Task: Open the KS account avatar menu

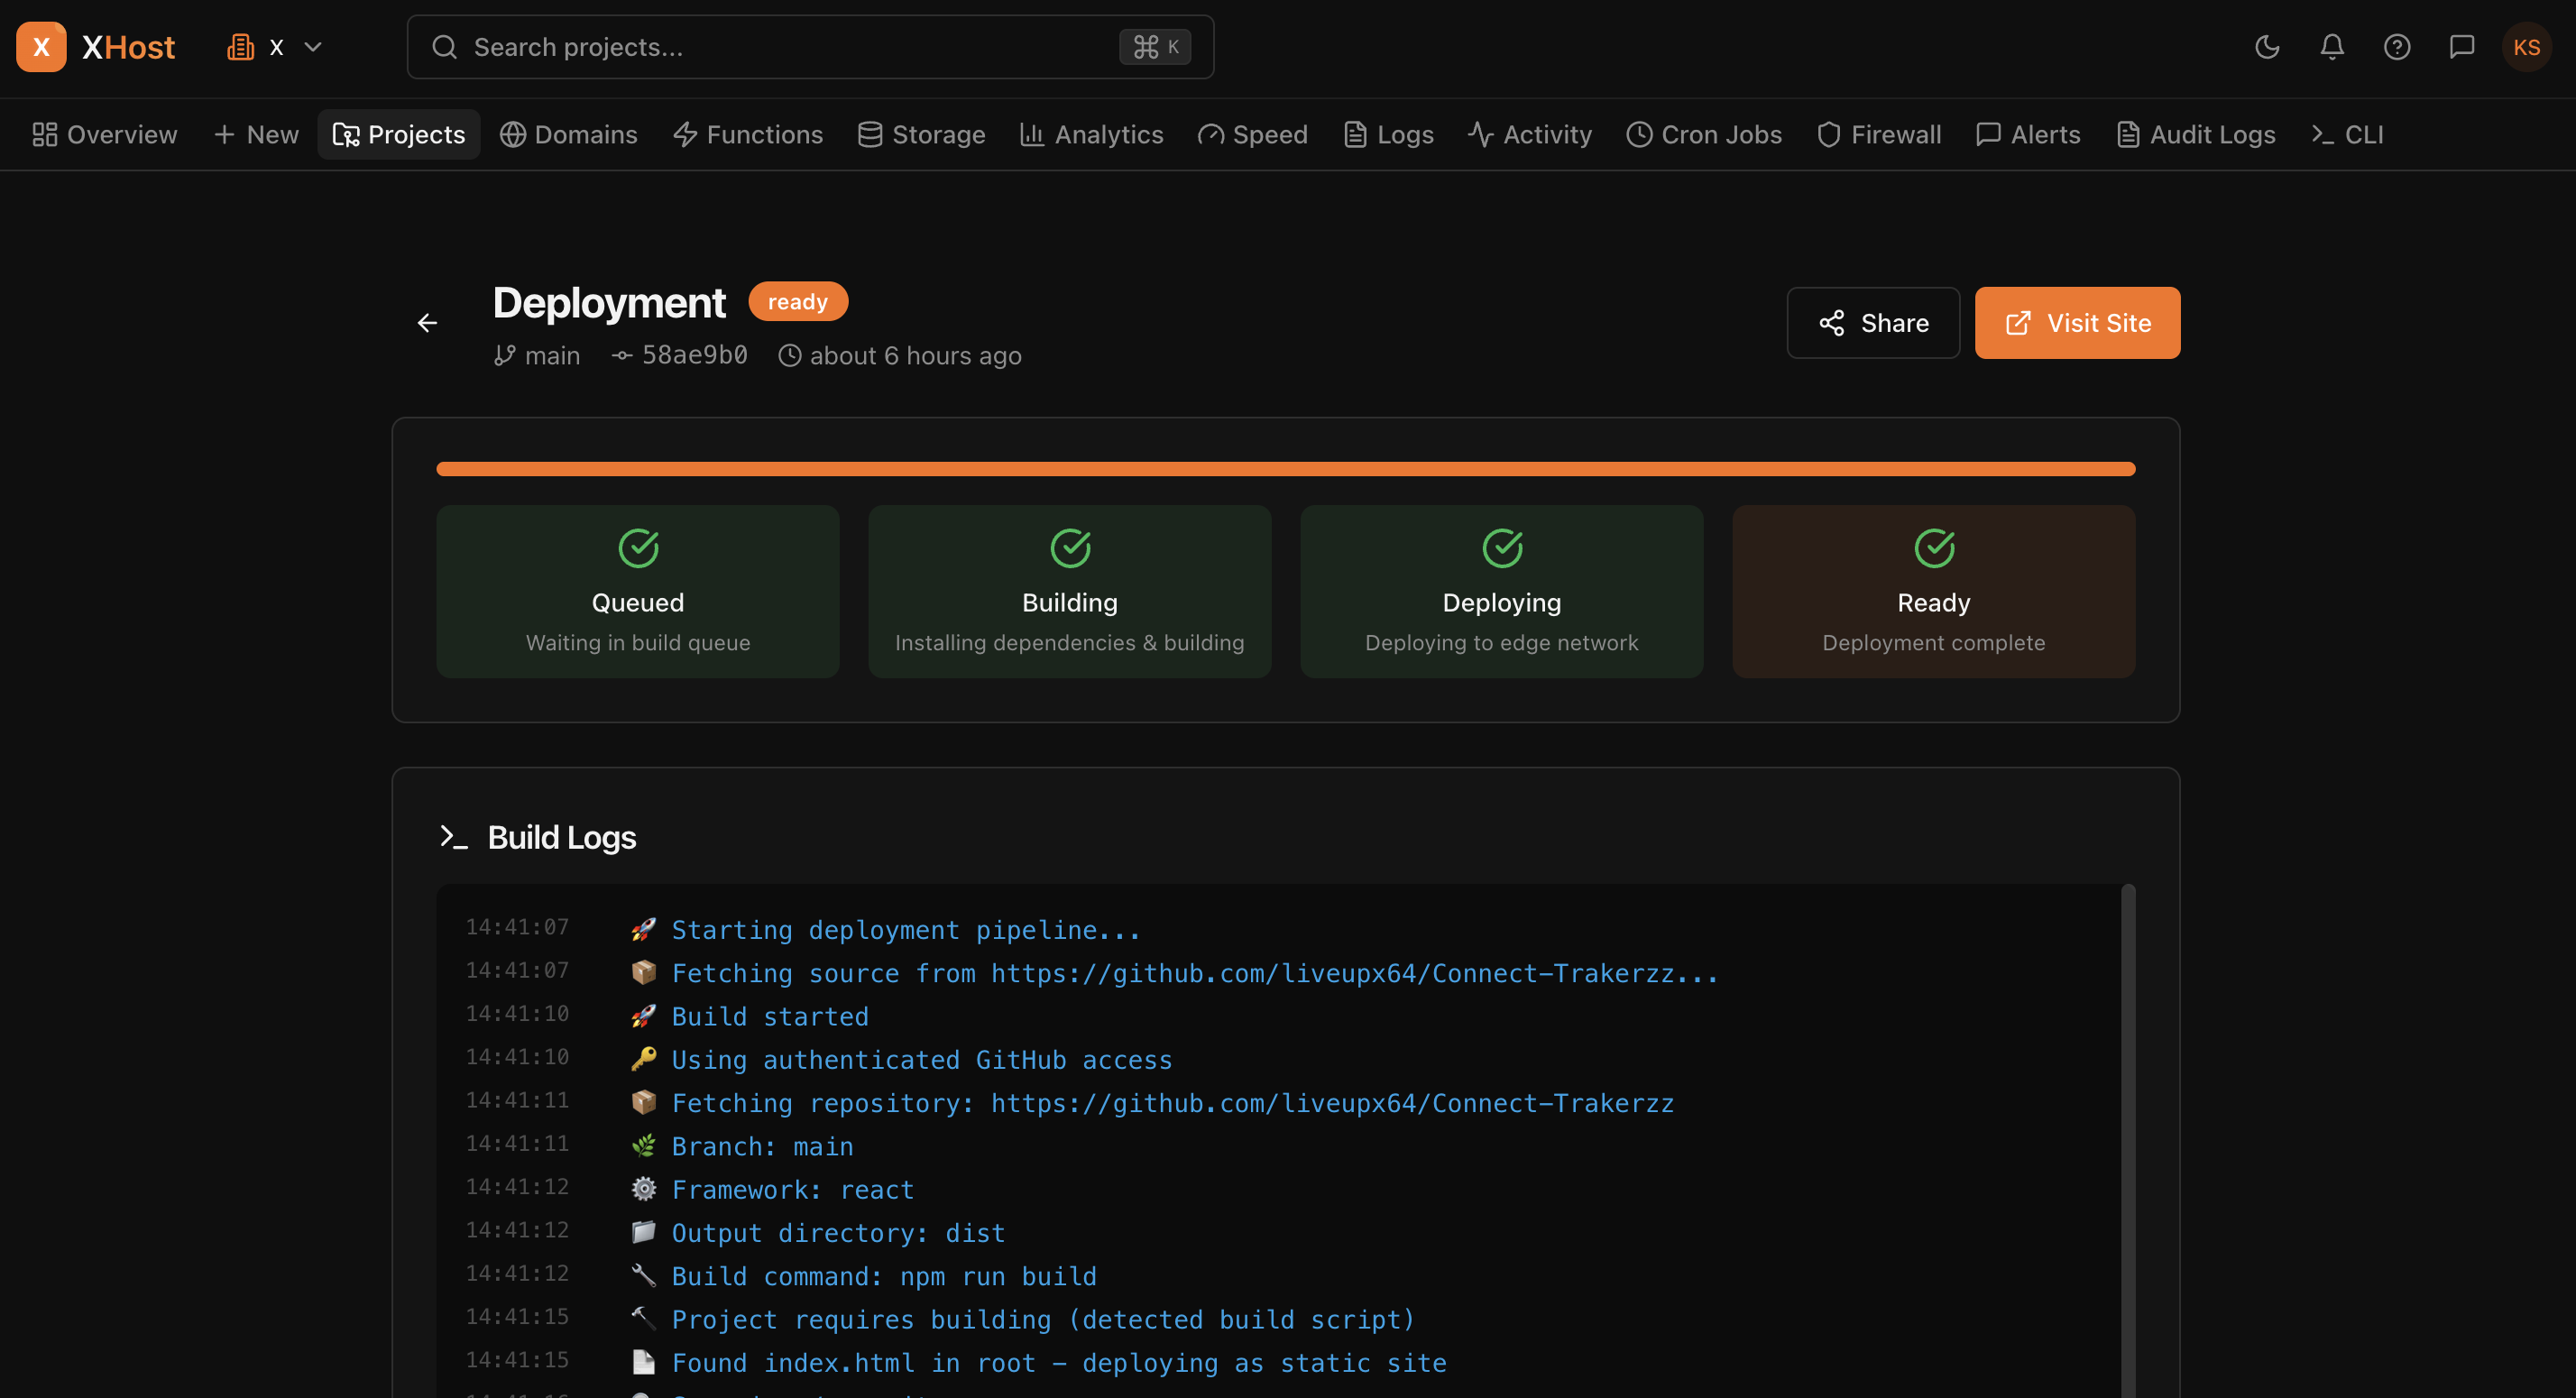Action: click(x=2526, y=46)
